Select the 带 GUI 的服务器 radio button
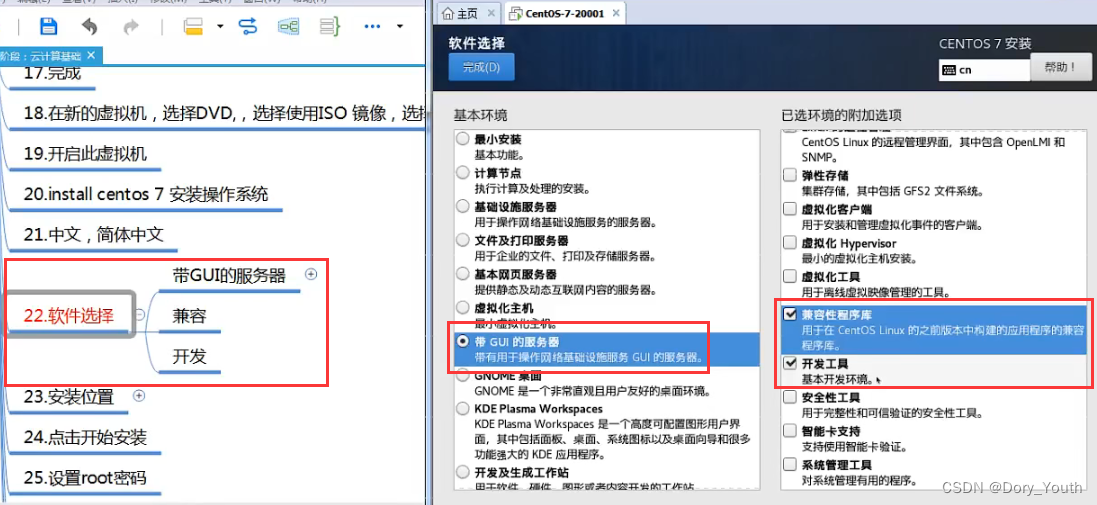1097x505 pixels. click(x=462, y=341)
